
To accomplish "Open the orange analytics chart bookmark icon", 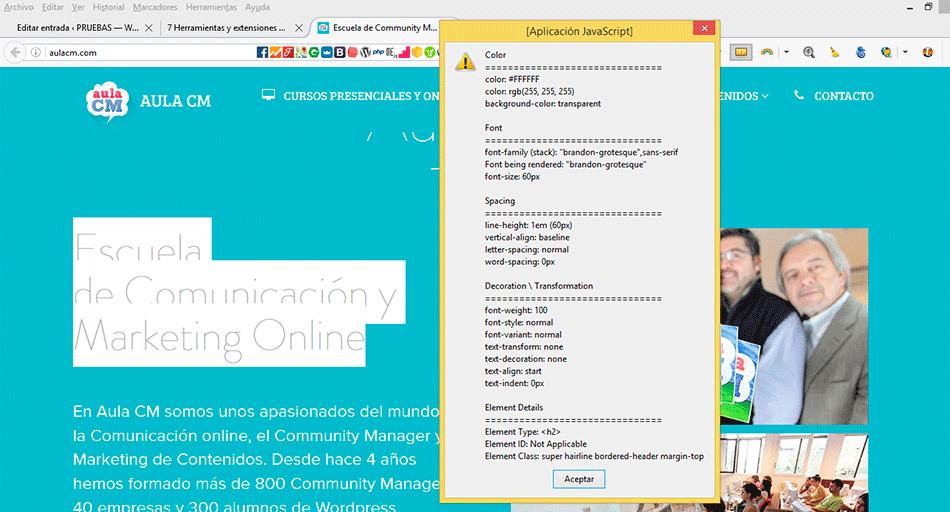I will pyautogui.click(x=276, y=52).
